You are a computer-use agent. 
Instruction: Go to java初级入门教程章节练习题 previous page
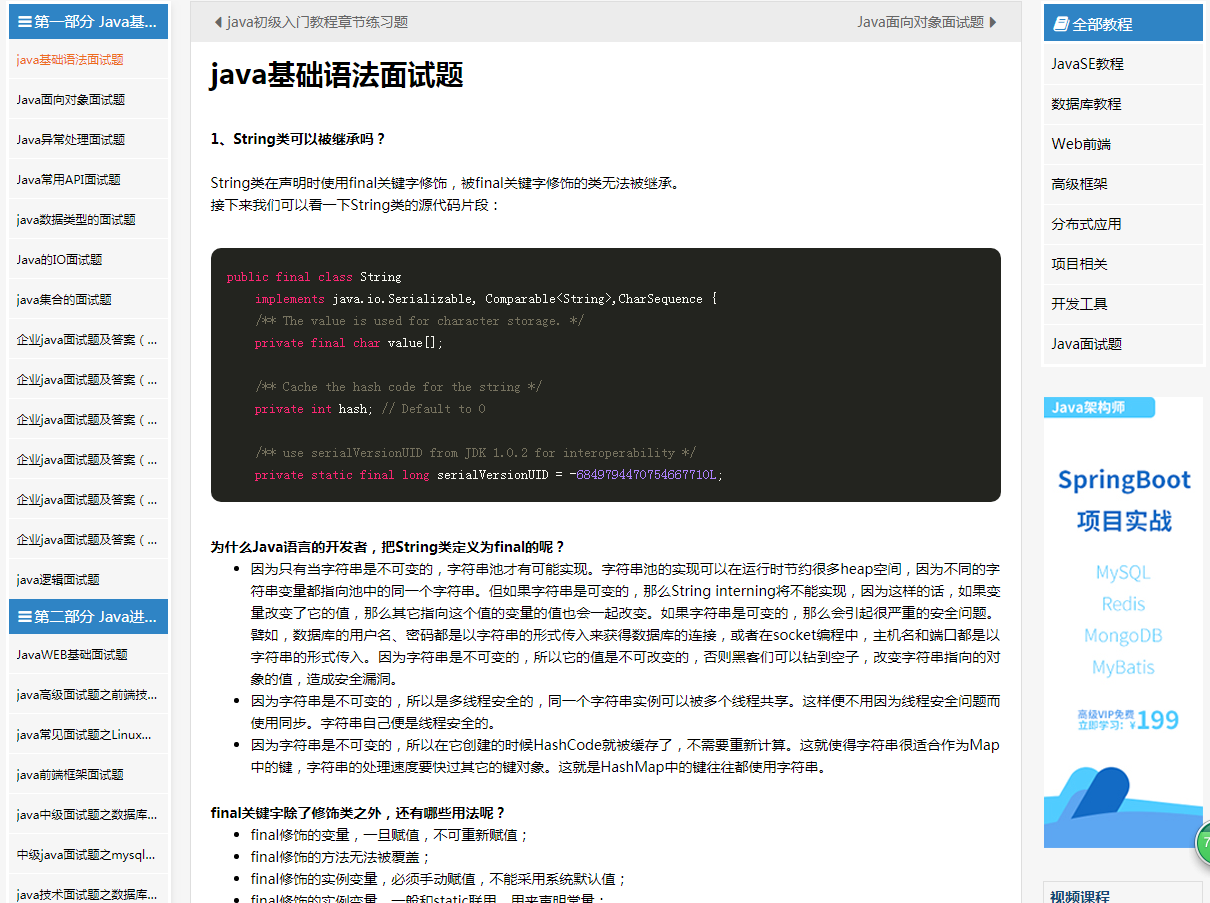[x=317, y=22]
